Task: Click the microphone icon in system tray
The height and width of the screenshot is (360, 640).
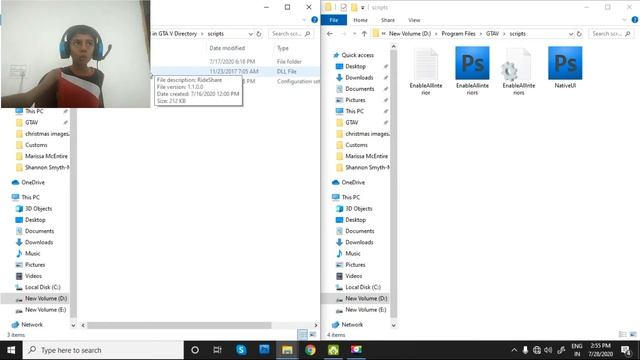Action: [525, 350]
